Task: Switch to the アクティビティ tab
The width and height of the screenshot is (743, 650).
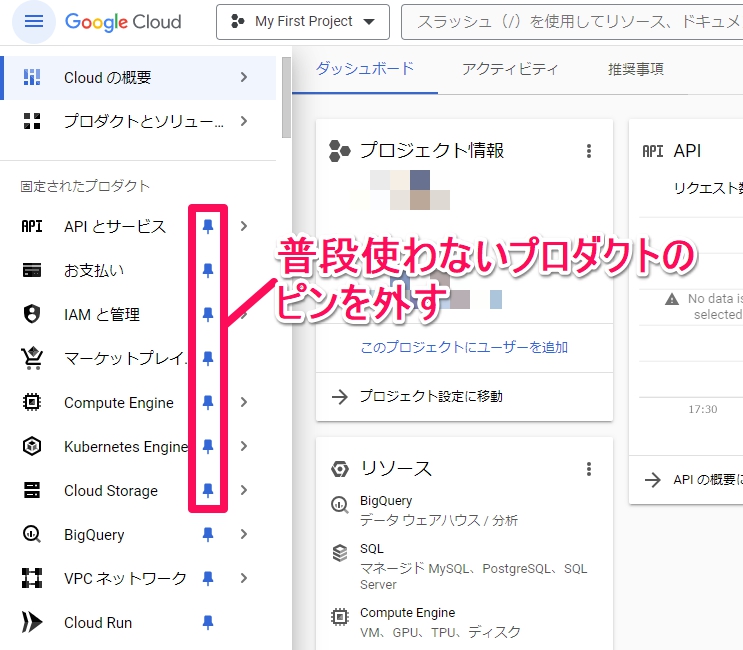Action: [x=510, y=69]
